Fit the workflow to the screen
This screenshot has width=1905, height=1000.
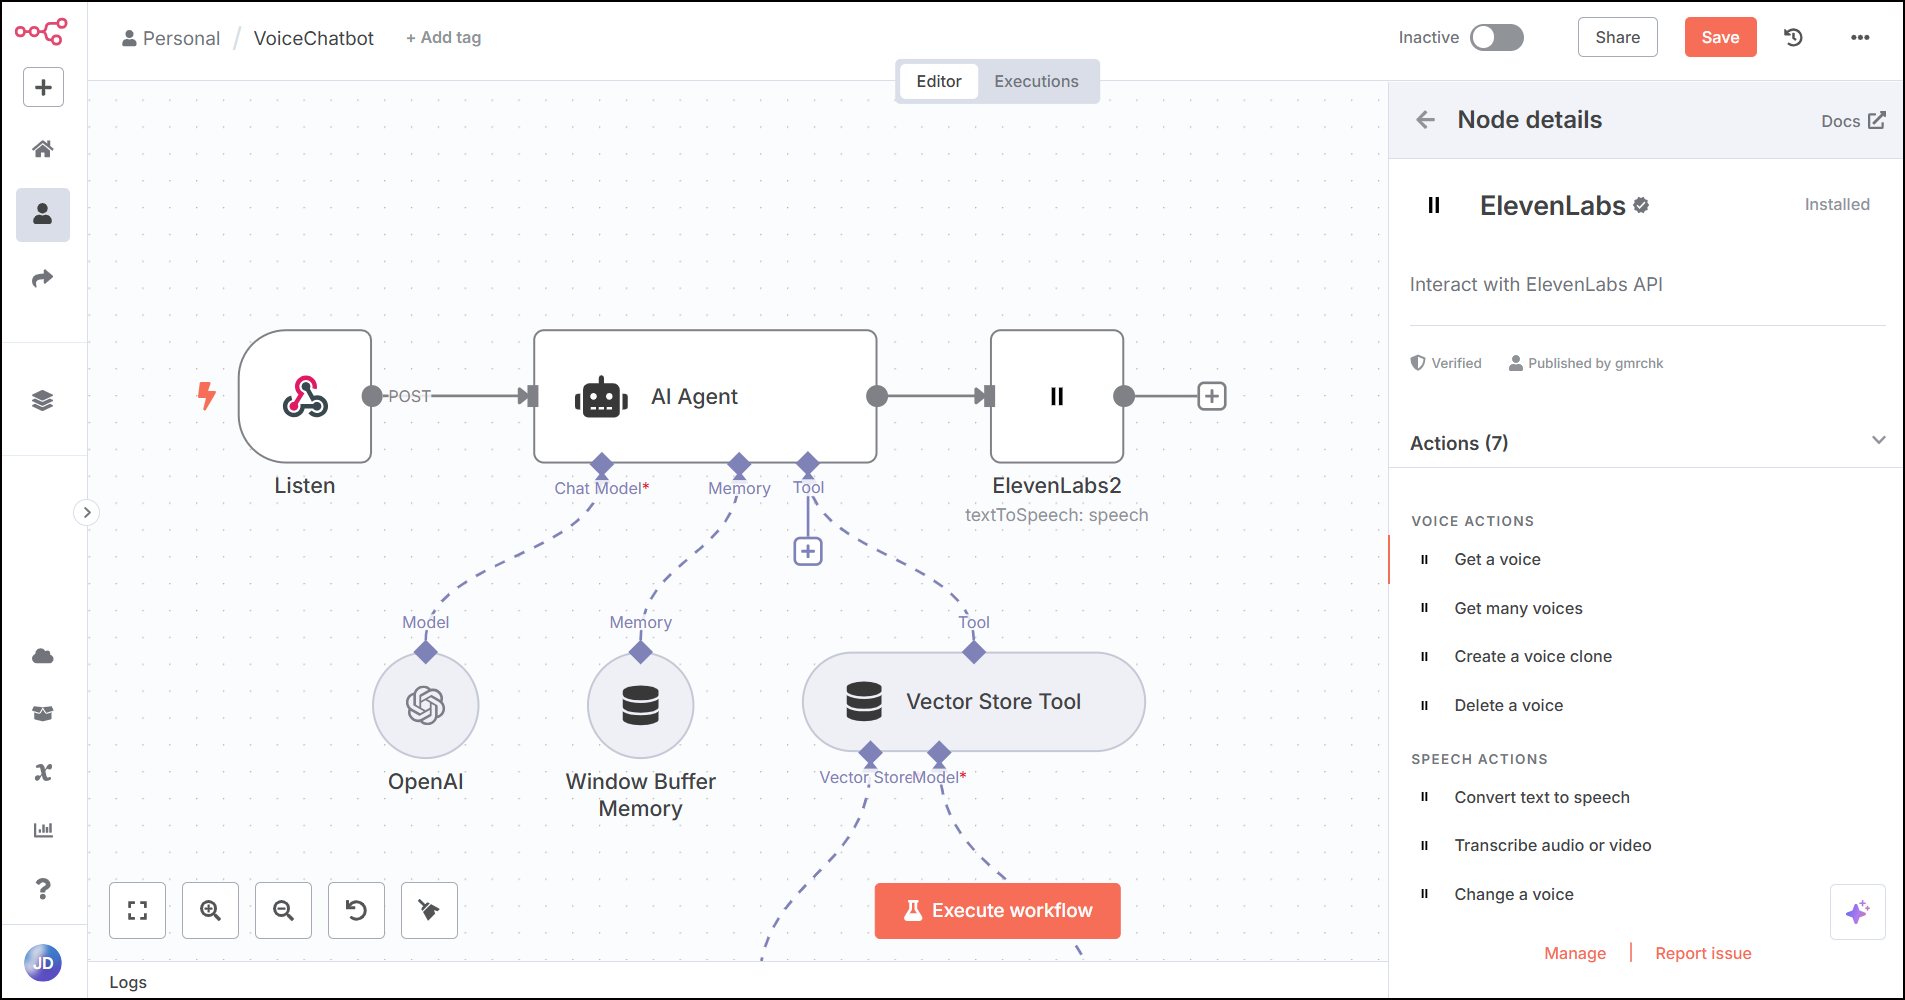137,910
